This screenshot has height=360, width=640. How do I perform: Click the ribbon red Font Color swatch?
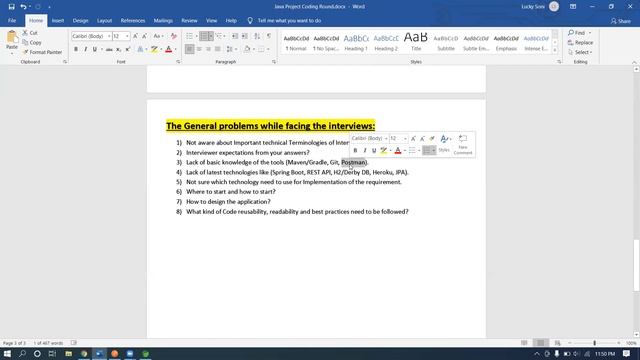[169, 49]
